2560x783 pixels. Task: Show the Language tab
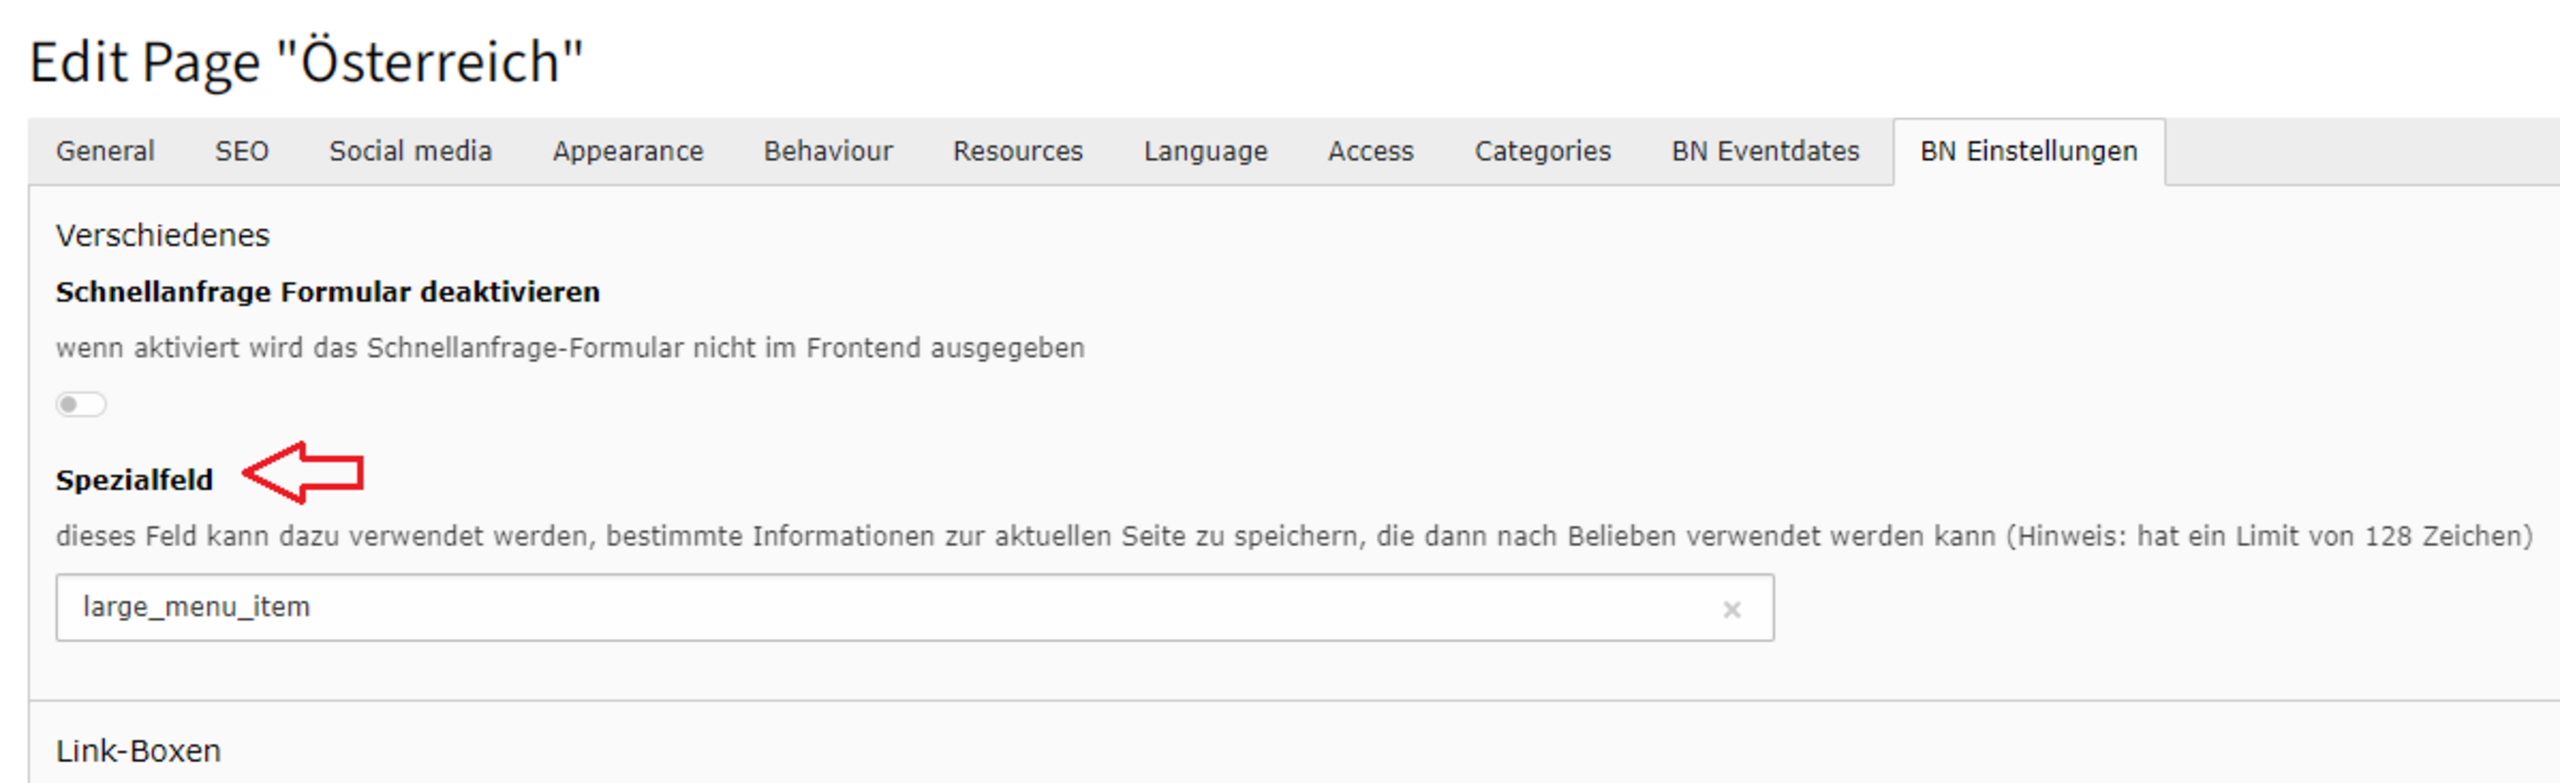(1205, 151)
